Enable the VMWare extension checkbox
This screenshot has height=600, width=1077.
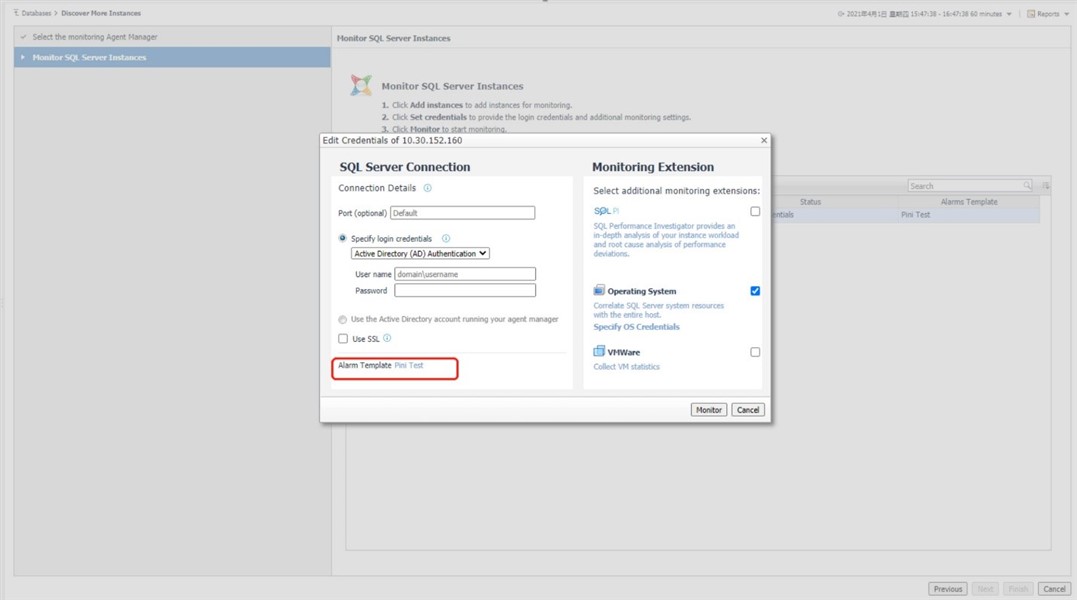click(x=755, y=352)
